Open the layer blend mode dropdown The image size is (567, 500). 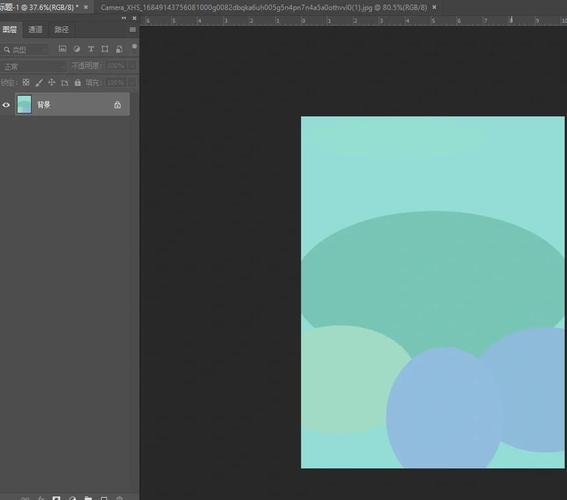[34, 67]
